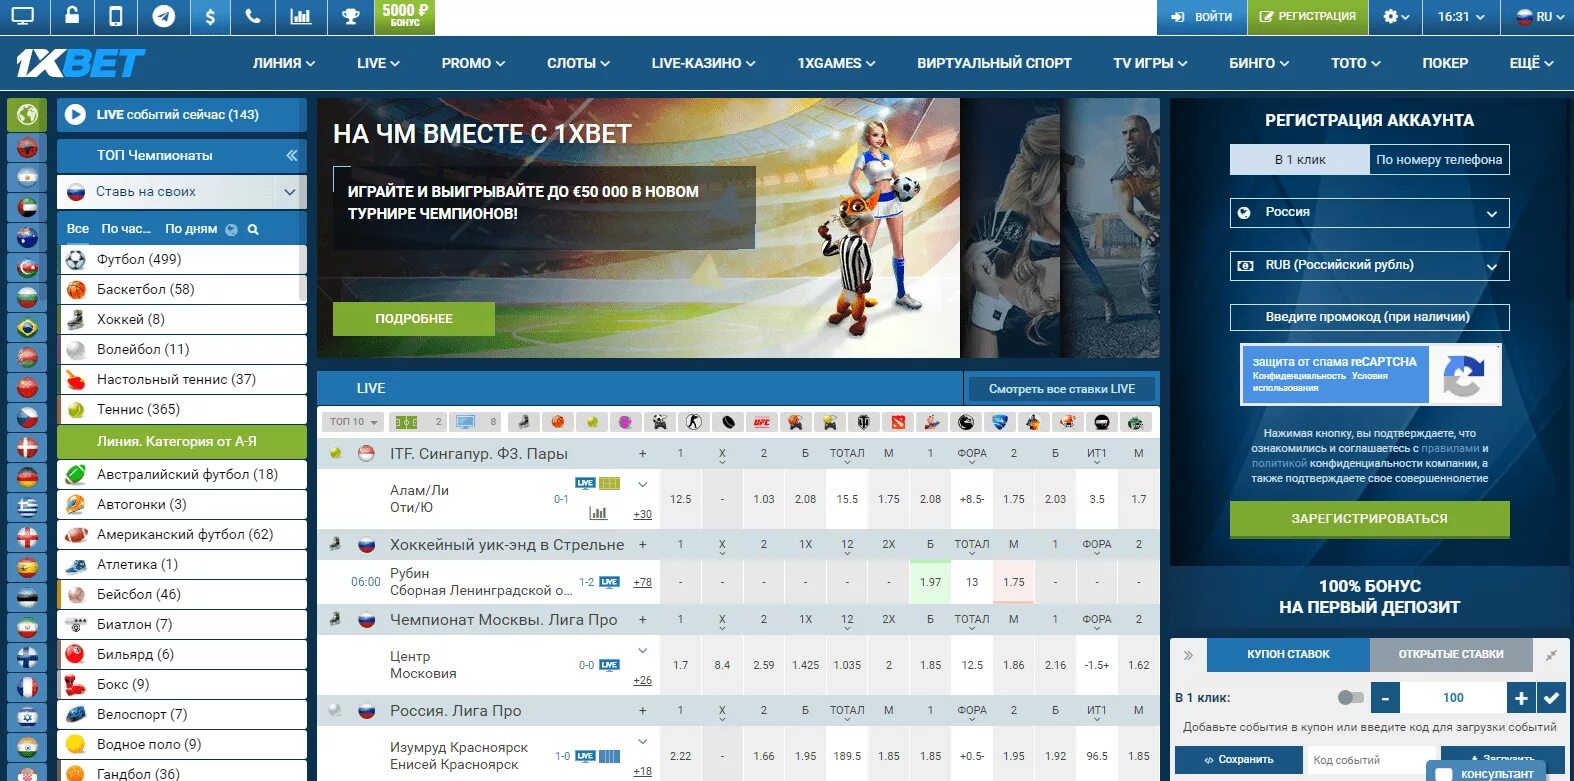The image size is (1574, 781).
Task: Click the unlock padlock icon in top bar
Action: [71, 17]
